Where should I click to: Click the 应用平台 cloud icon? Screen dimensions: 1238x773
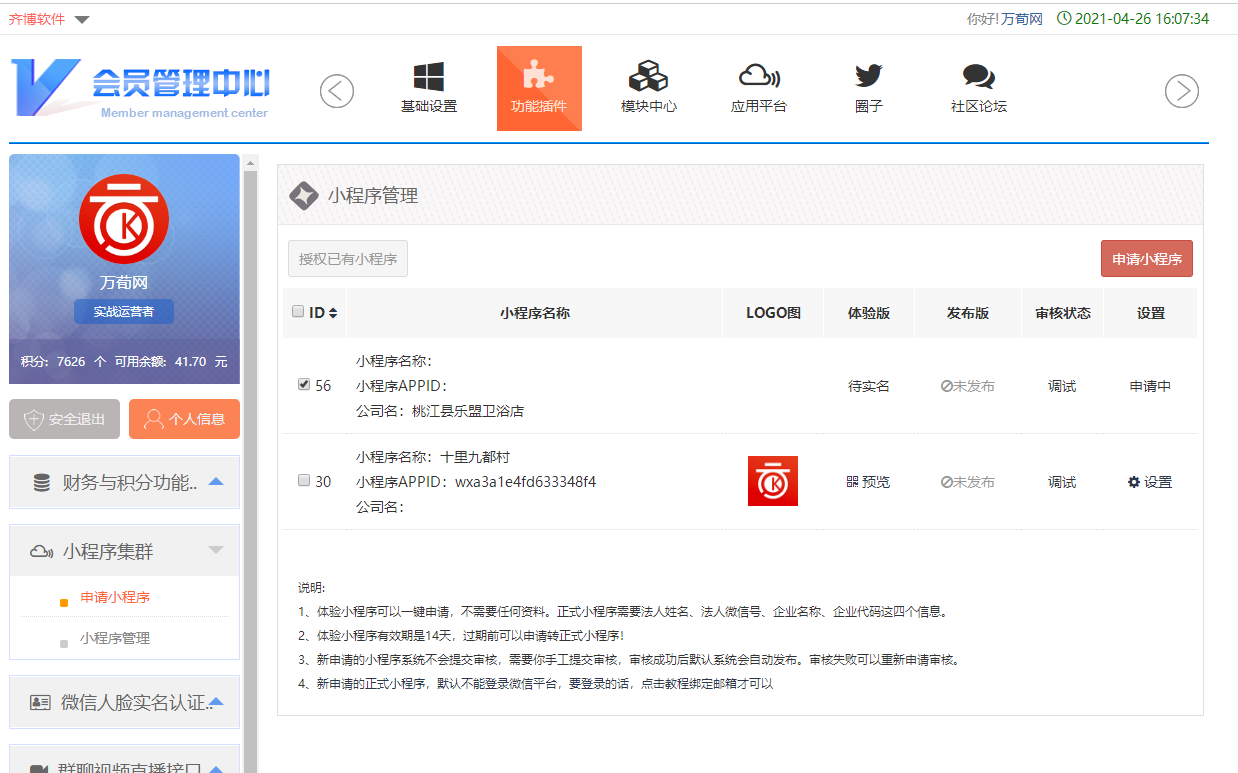coord(758,78)
